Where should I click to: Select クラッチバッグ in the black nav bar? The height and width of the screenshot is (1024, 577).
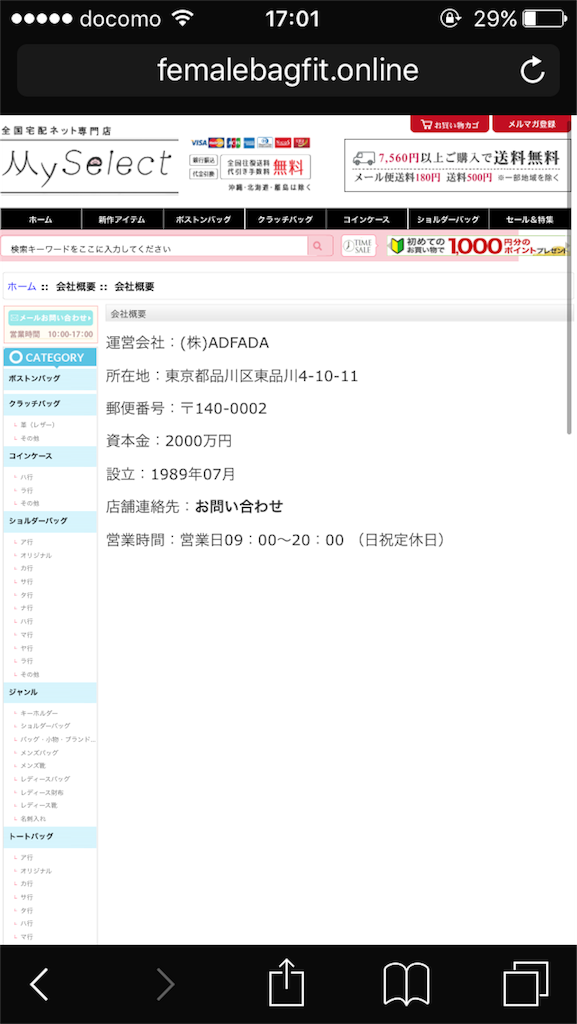pos(285,219)
